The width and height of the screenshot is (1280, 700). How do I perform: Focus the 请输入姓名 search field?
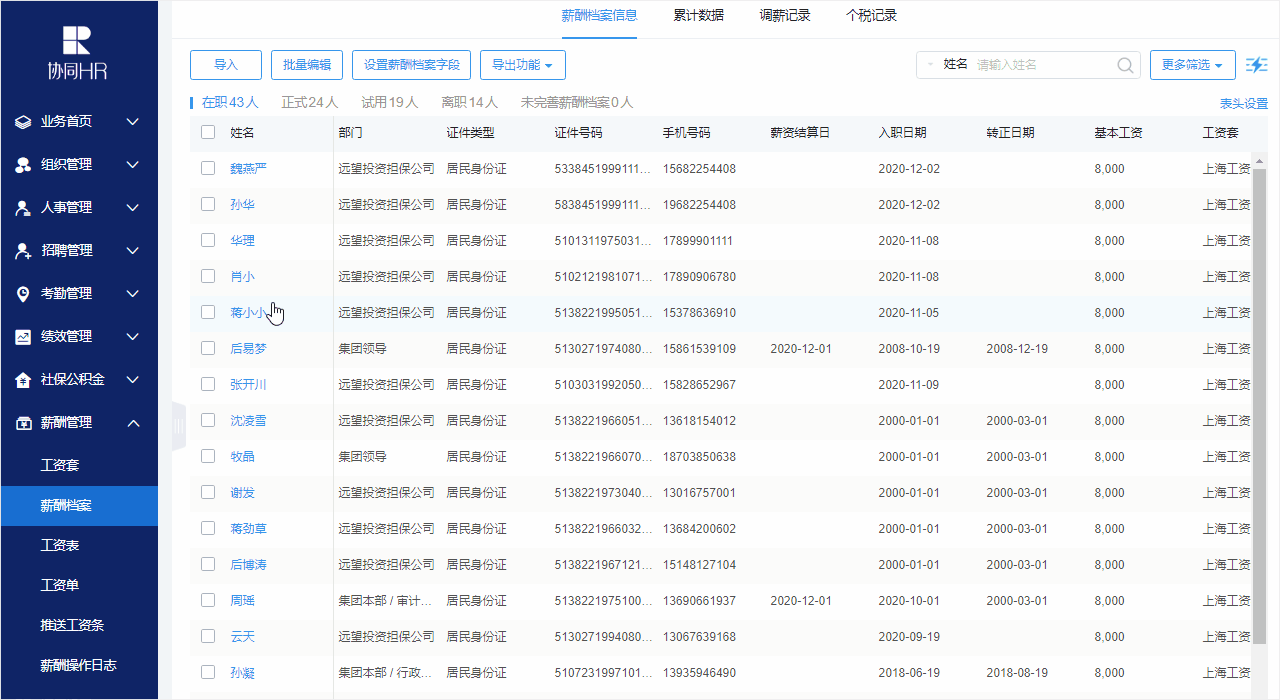(1044, 65)
